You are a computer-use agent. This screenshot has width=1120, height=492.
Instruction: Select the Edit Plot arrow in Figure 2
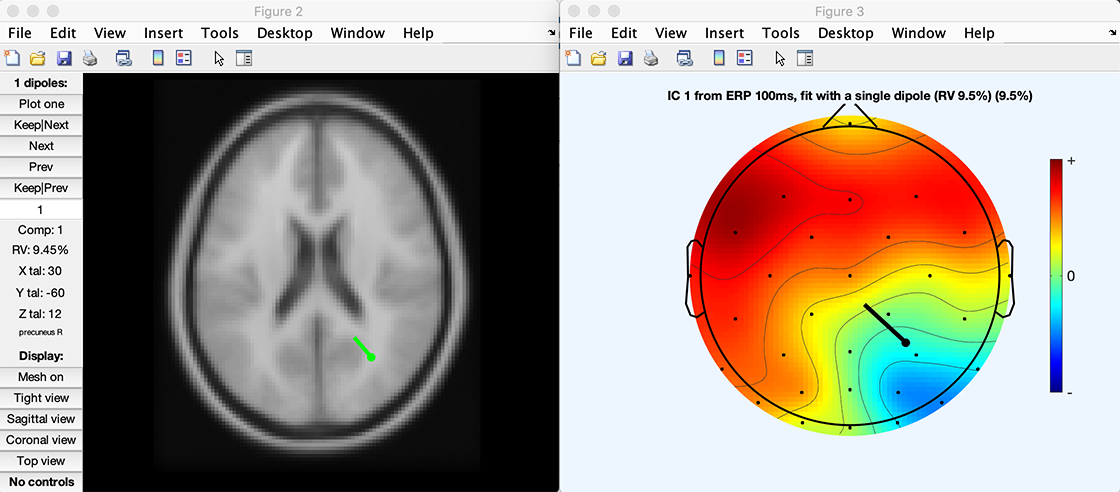(x=219, y=58)
